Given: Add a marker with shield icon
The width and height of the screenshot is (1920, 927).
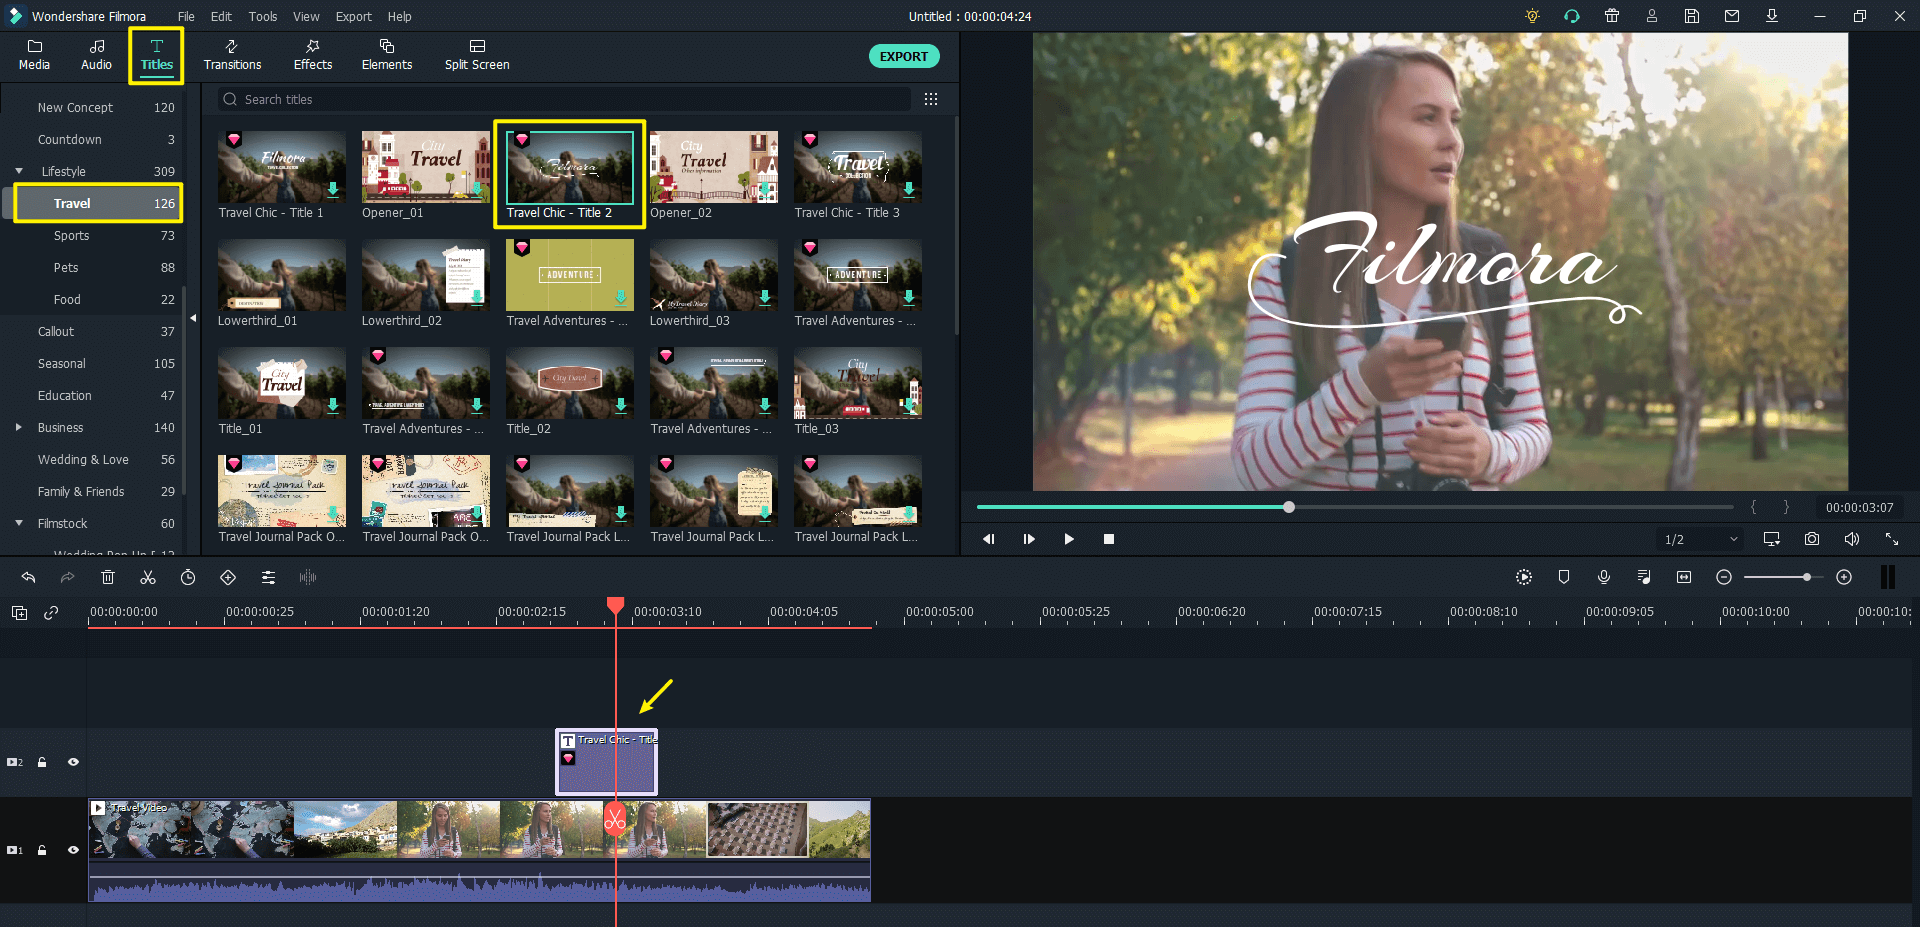Looking at the screenshot, I should tap(1564, 577).
